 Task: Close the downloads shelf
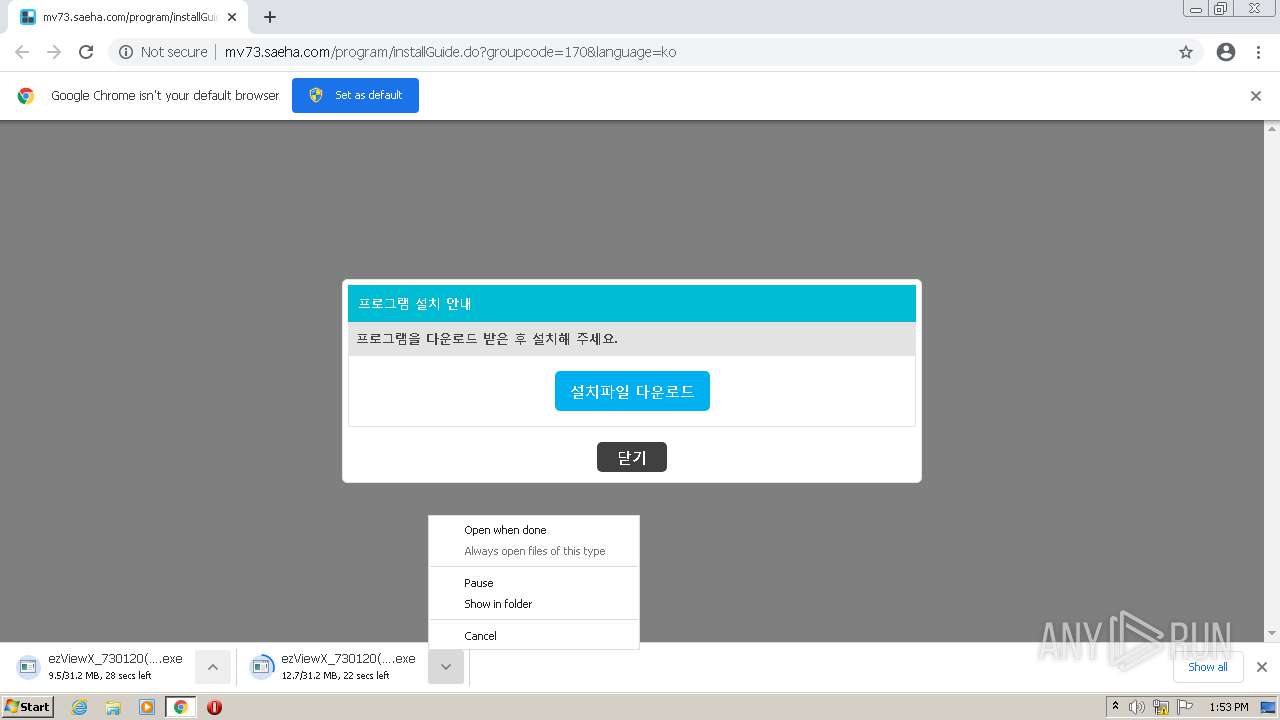[x=1262, y=667]
